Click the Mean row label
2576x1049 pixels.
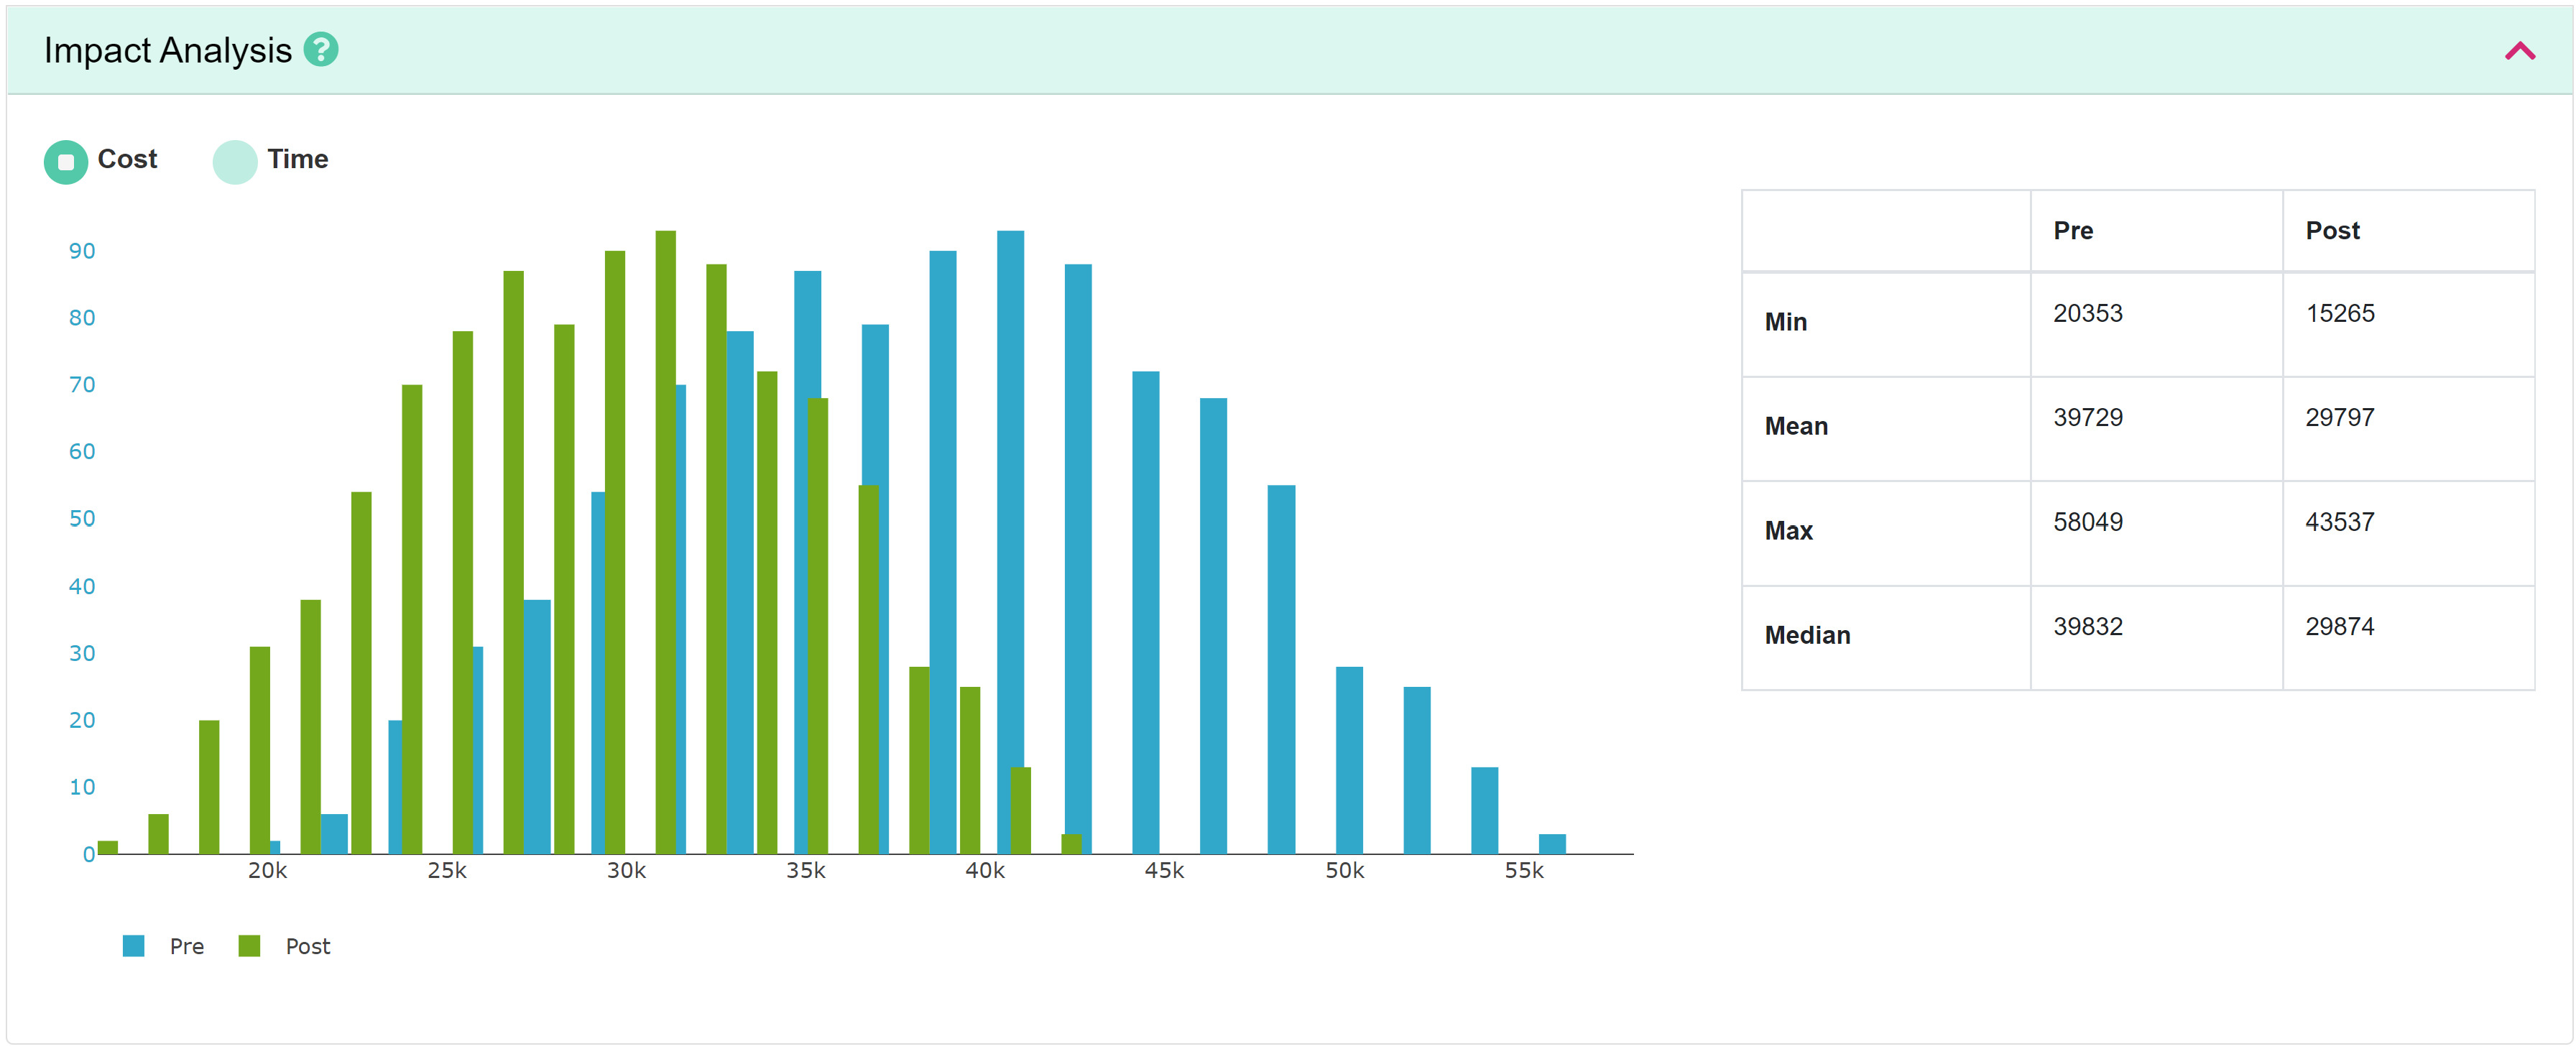1796,426
